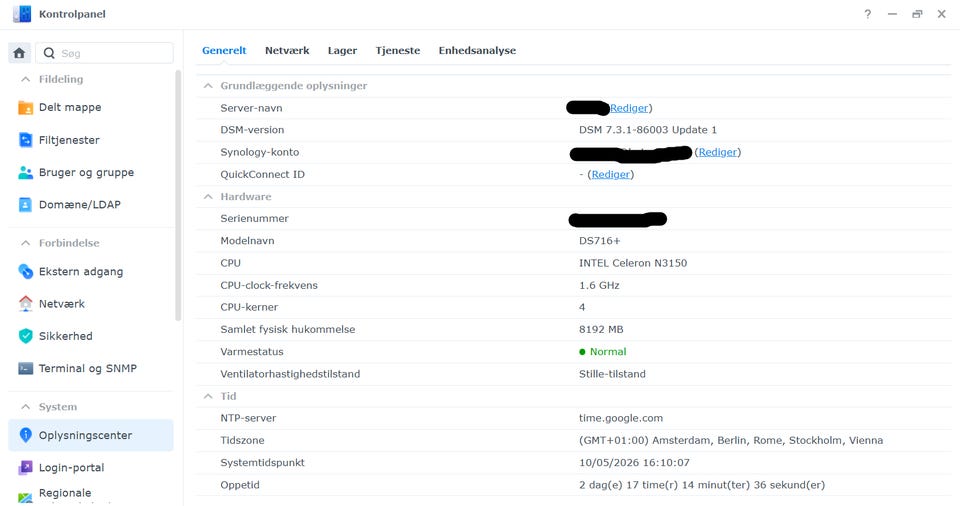960x506 pixels.
Task: Click Rediger link for Server-navn
Action: coord(629,108)
